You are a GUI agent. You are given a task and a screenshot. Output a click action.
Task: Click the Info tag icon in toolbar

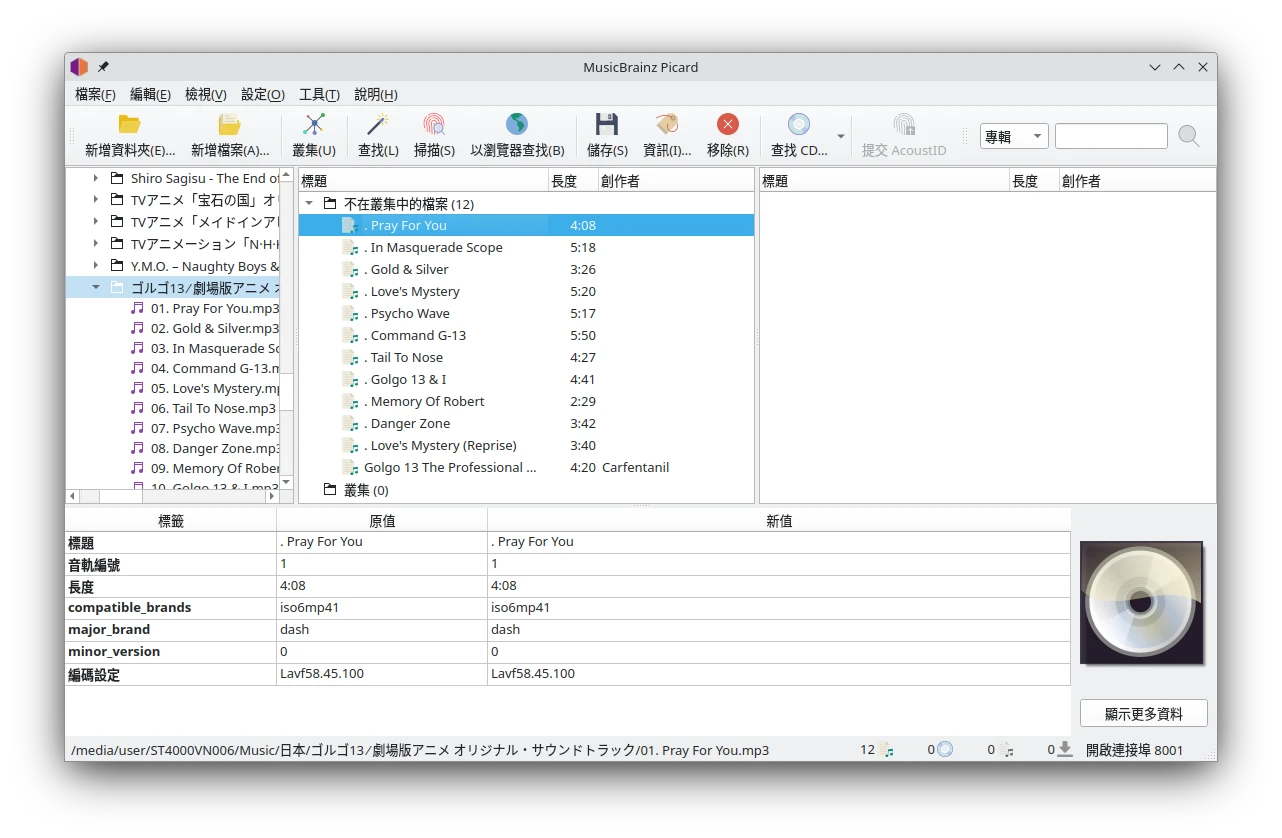pos(667,125)
